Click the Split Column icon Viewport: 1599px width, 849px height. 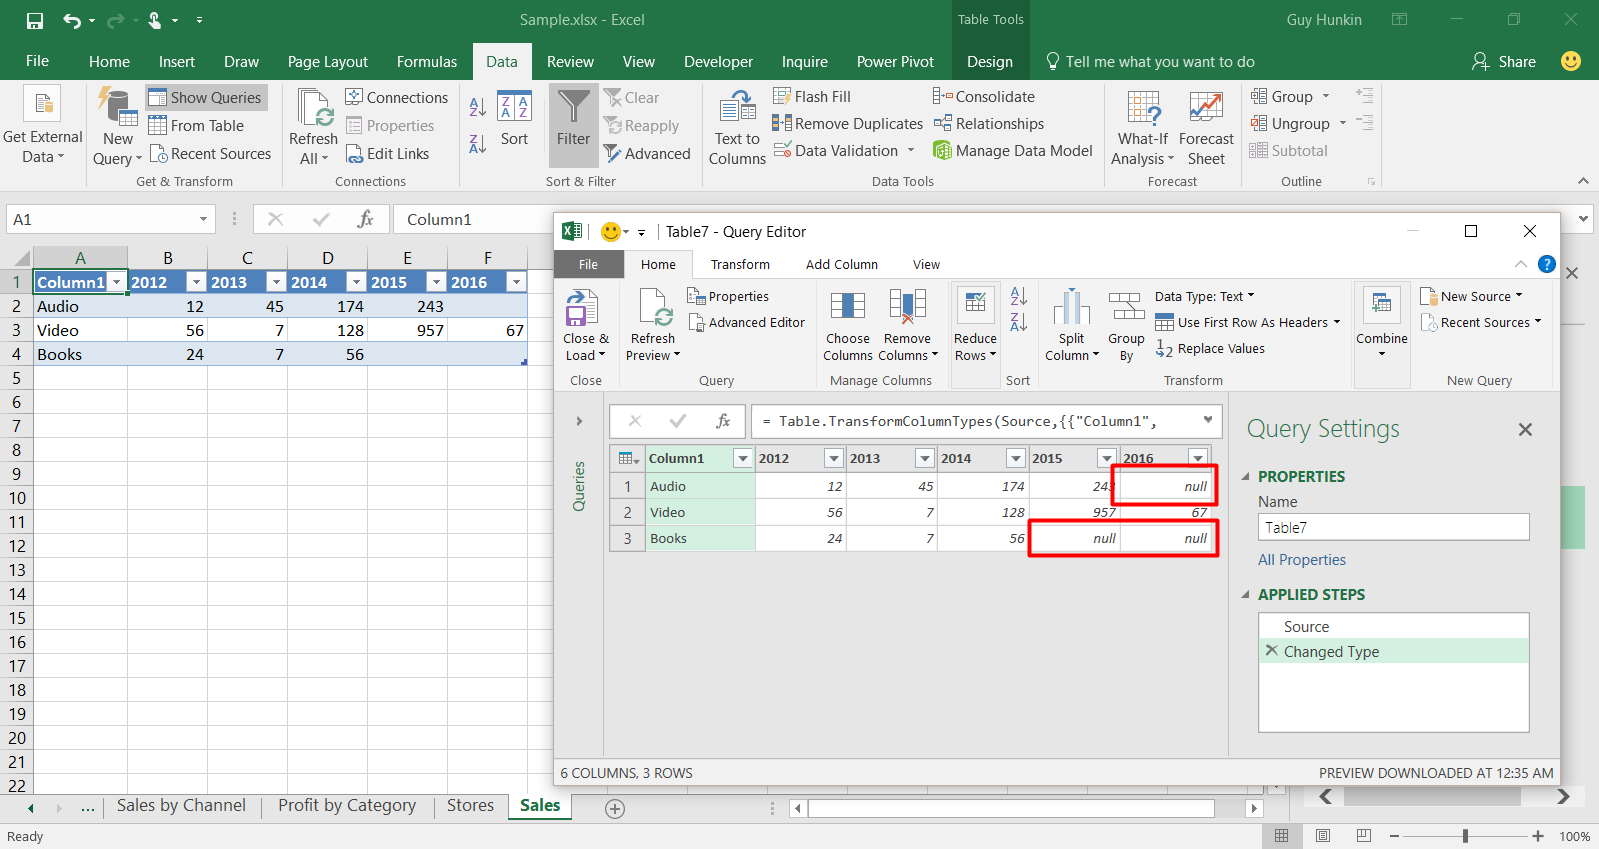pyautogui.click(x=1071, y=309)
